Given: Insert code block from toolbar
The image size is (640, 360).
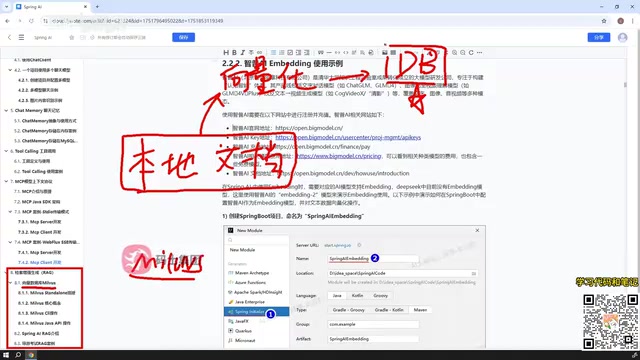Looking at the screenshot, I should click(346, 53).
